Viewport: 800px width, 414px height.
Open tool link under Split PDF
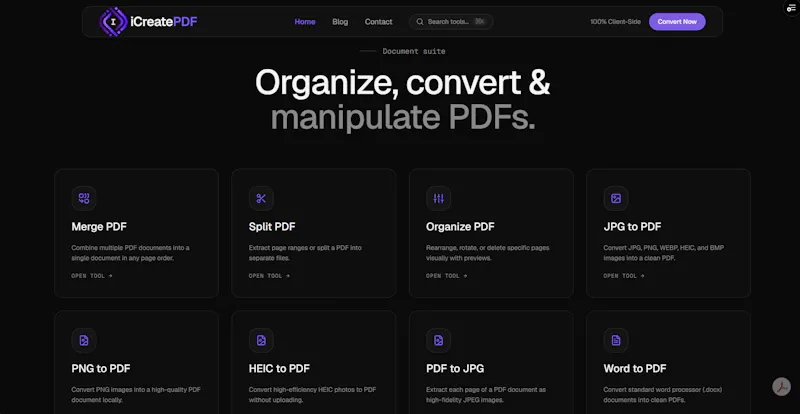point(269,276)
